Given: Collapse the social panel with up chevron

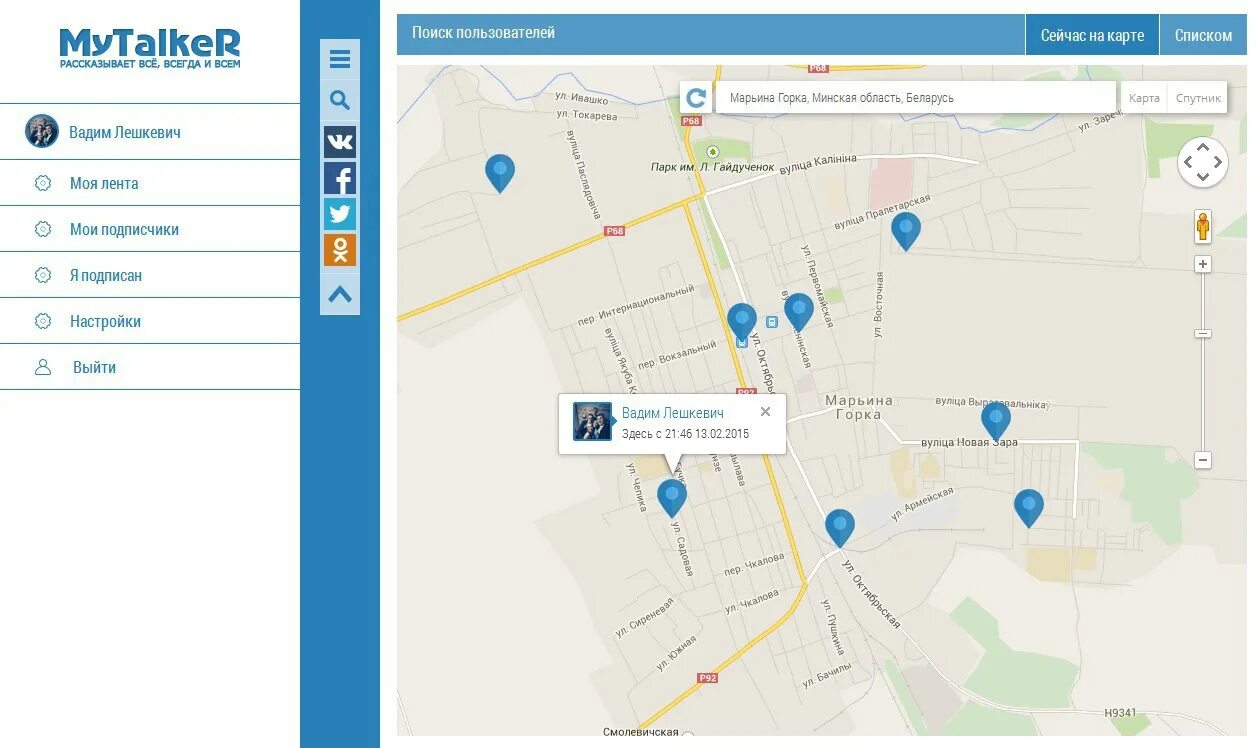Looking at the screenshot, I should (x=340, y=294).
